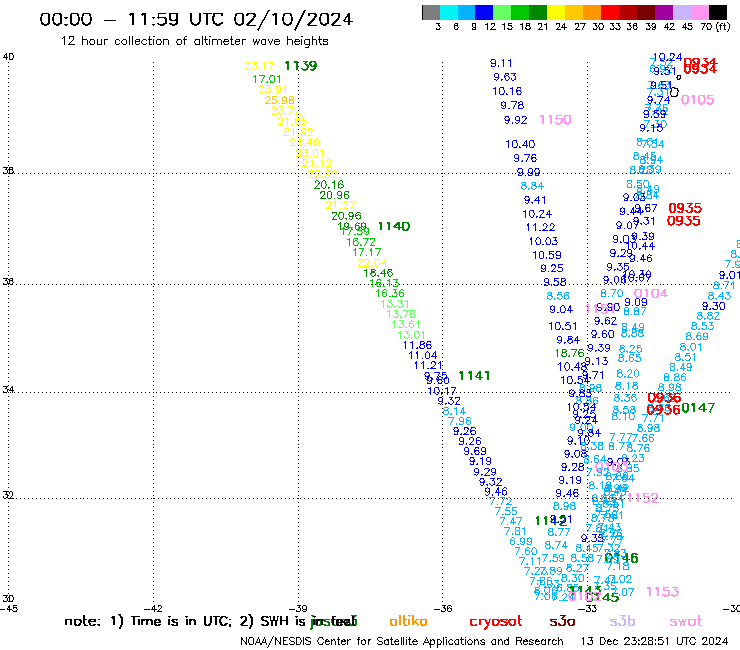Click the green time label 1139
Screen dimensions: 740x650
pyautogui.click(x=301, y=66)
